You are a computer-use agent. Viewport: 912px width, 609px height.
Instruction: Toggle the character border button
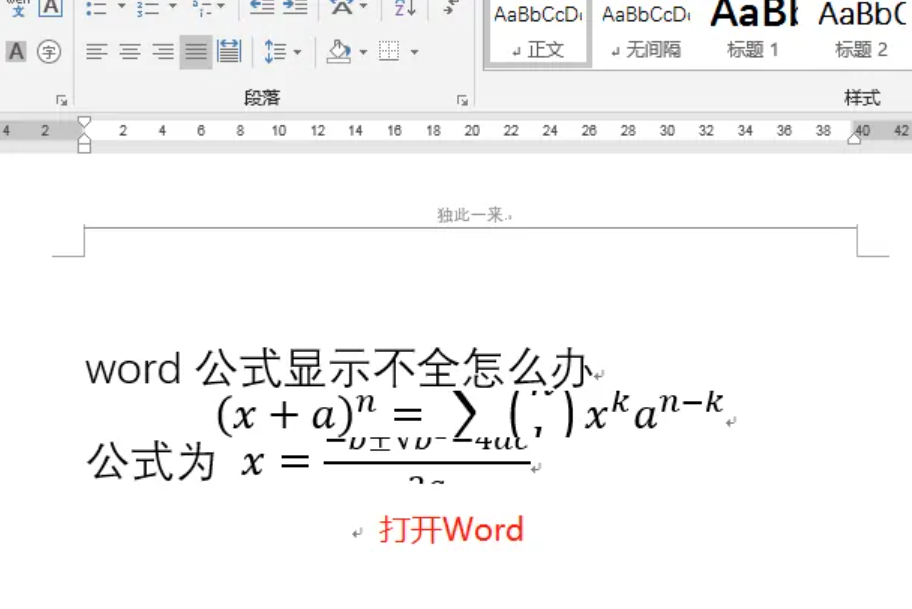pos(49,8)
